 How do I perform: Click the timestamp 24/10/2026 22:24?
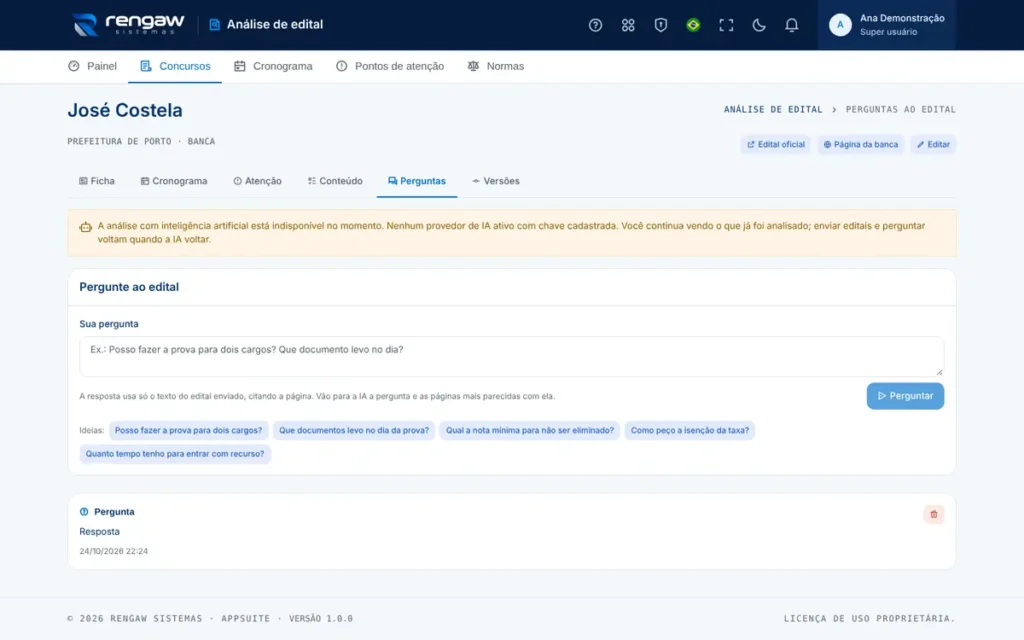[x=114, y=551]
